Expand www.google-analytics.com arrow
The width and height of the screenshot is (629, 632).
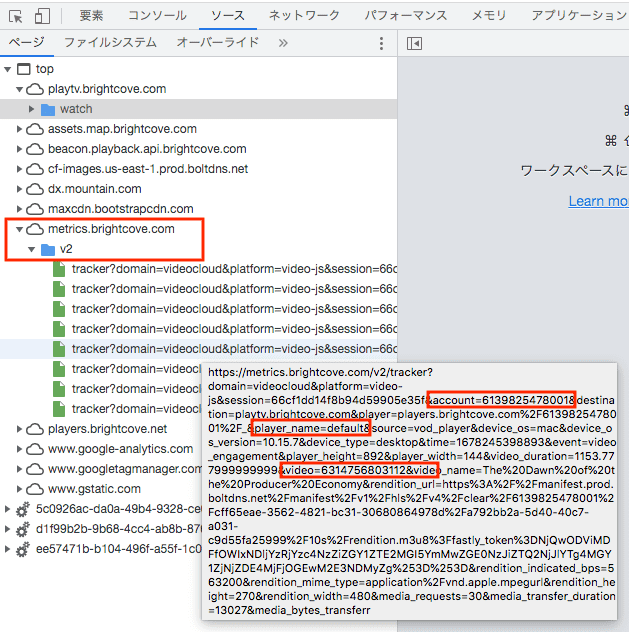(19, 449)
